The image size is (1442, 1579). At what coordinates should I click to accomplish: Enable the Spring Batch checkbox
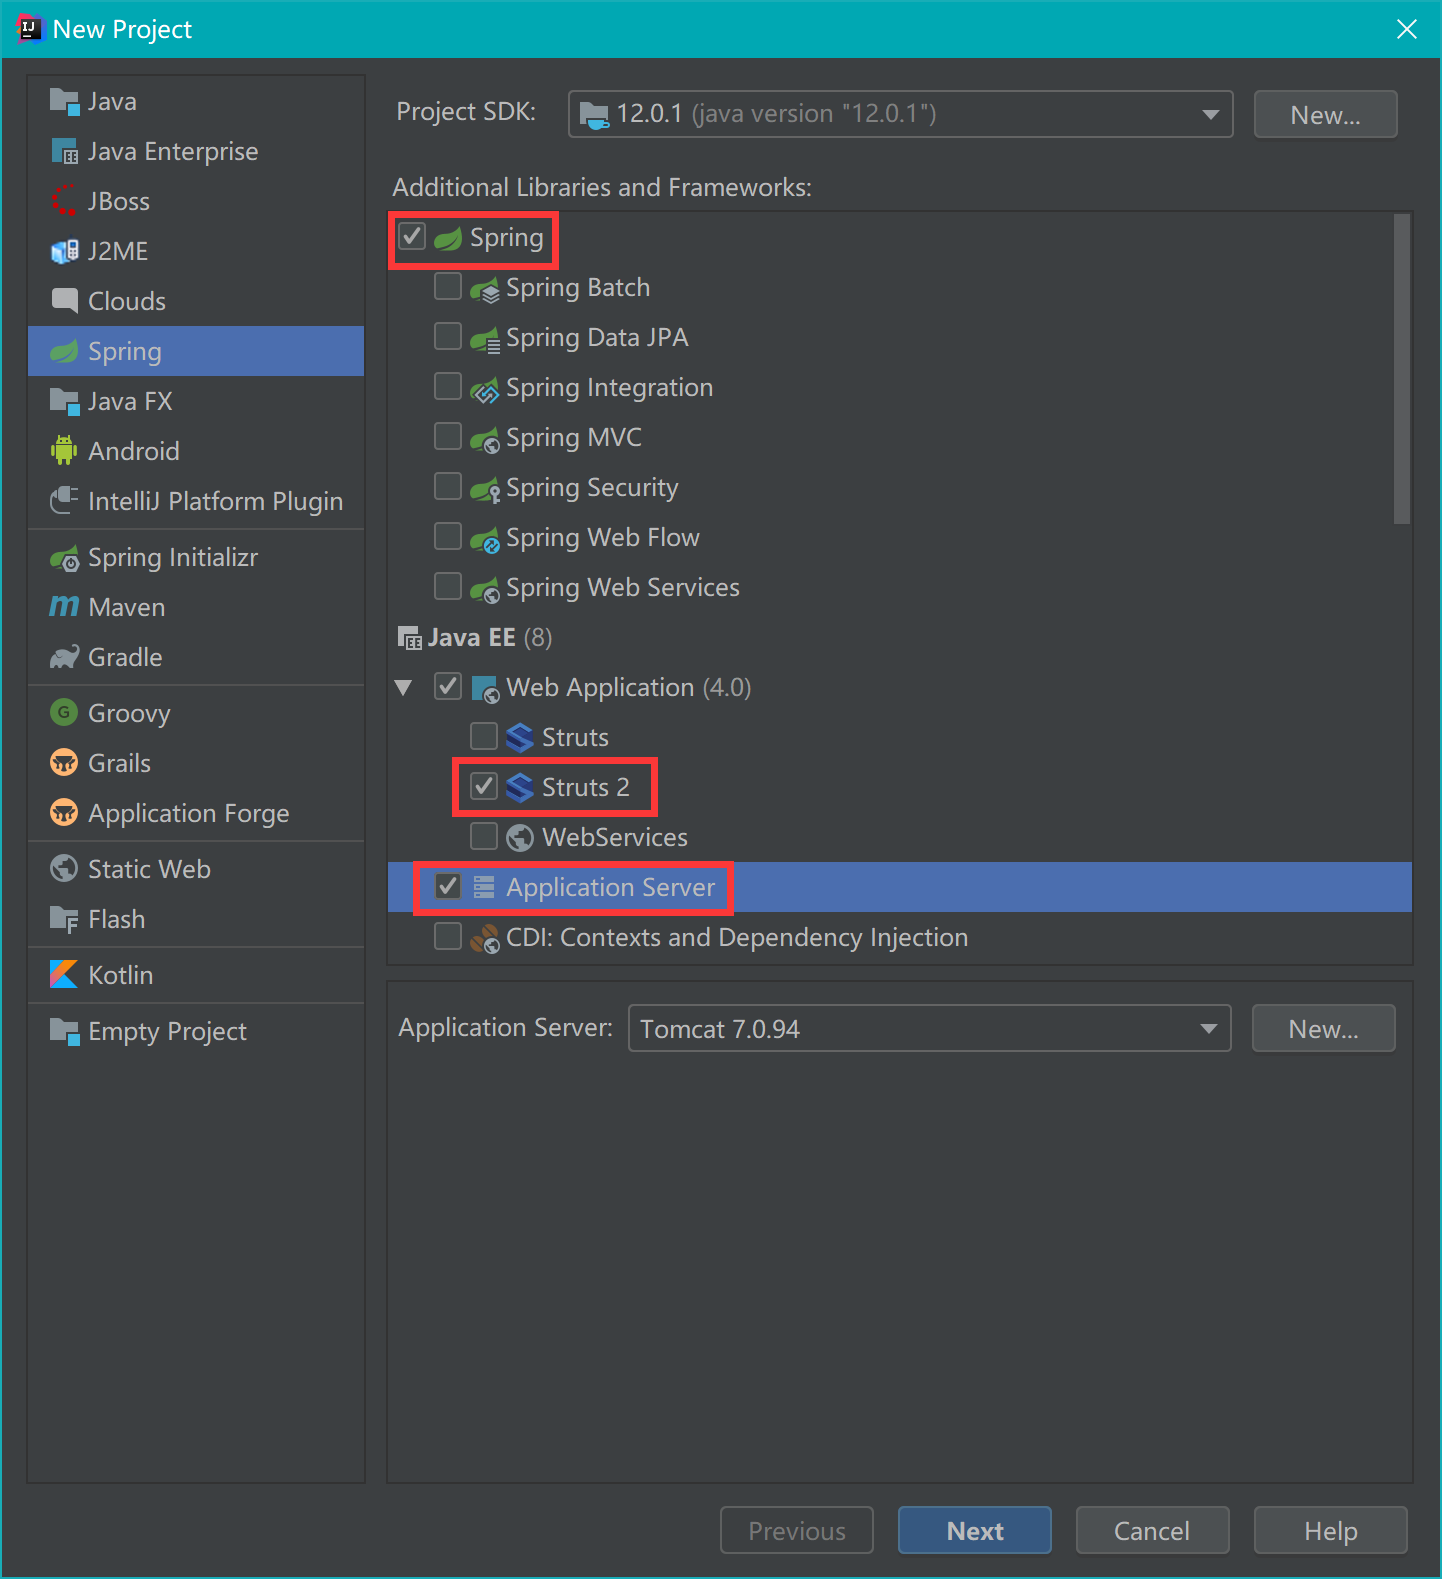(448, 286)
